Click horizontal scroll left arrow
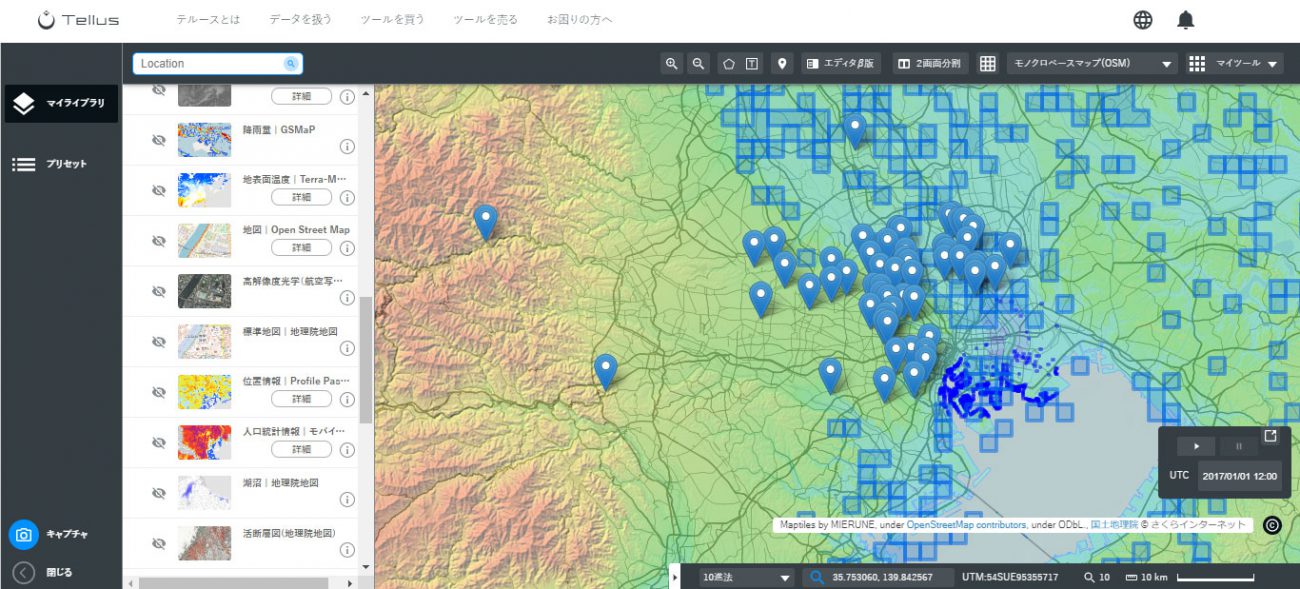This screenshot has height=589, width=1300. (x=131, y=582)
